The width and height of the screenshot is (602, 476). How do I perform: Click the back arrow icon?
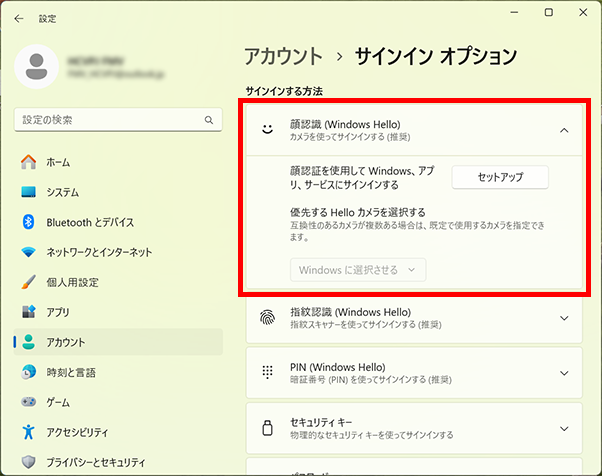[x=19, y=18]
